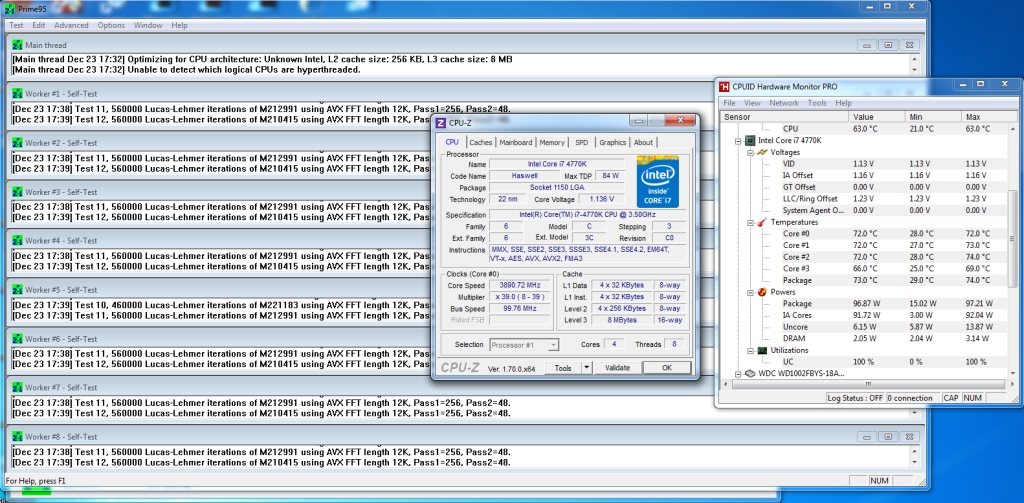Click the Sensor column header
Viewport: 1024px width, 503px height.
point(784,117)
